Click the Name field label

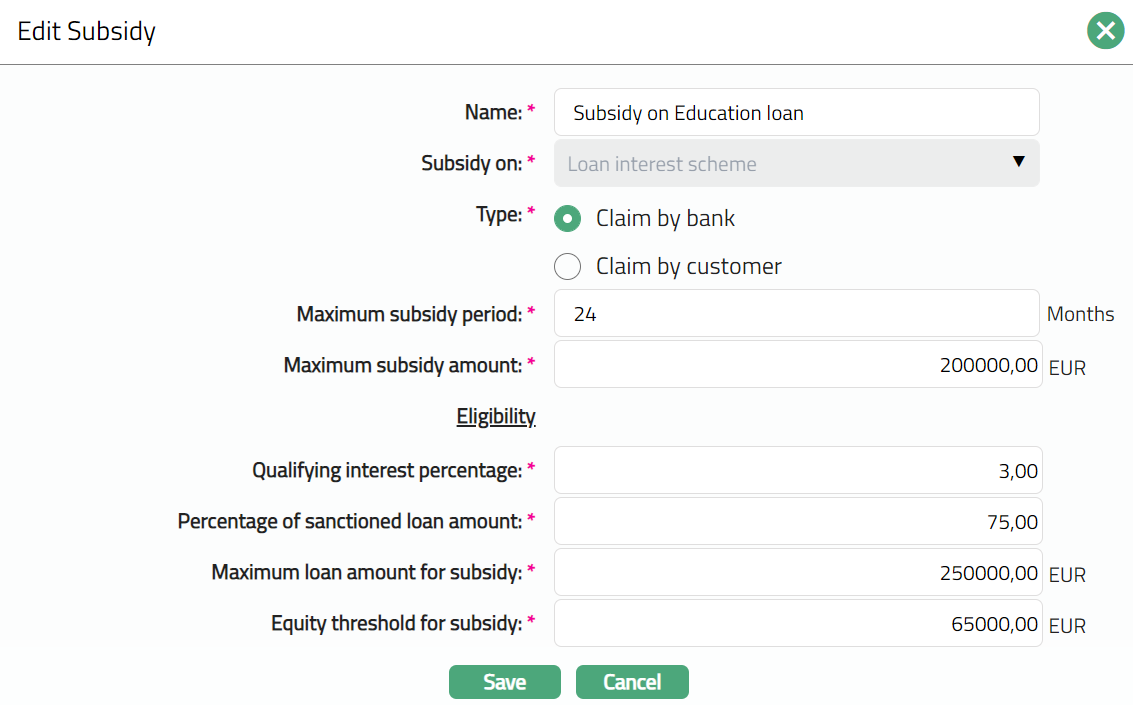[493, 113]
